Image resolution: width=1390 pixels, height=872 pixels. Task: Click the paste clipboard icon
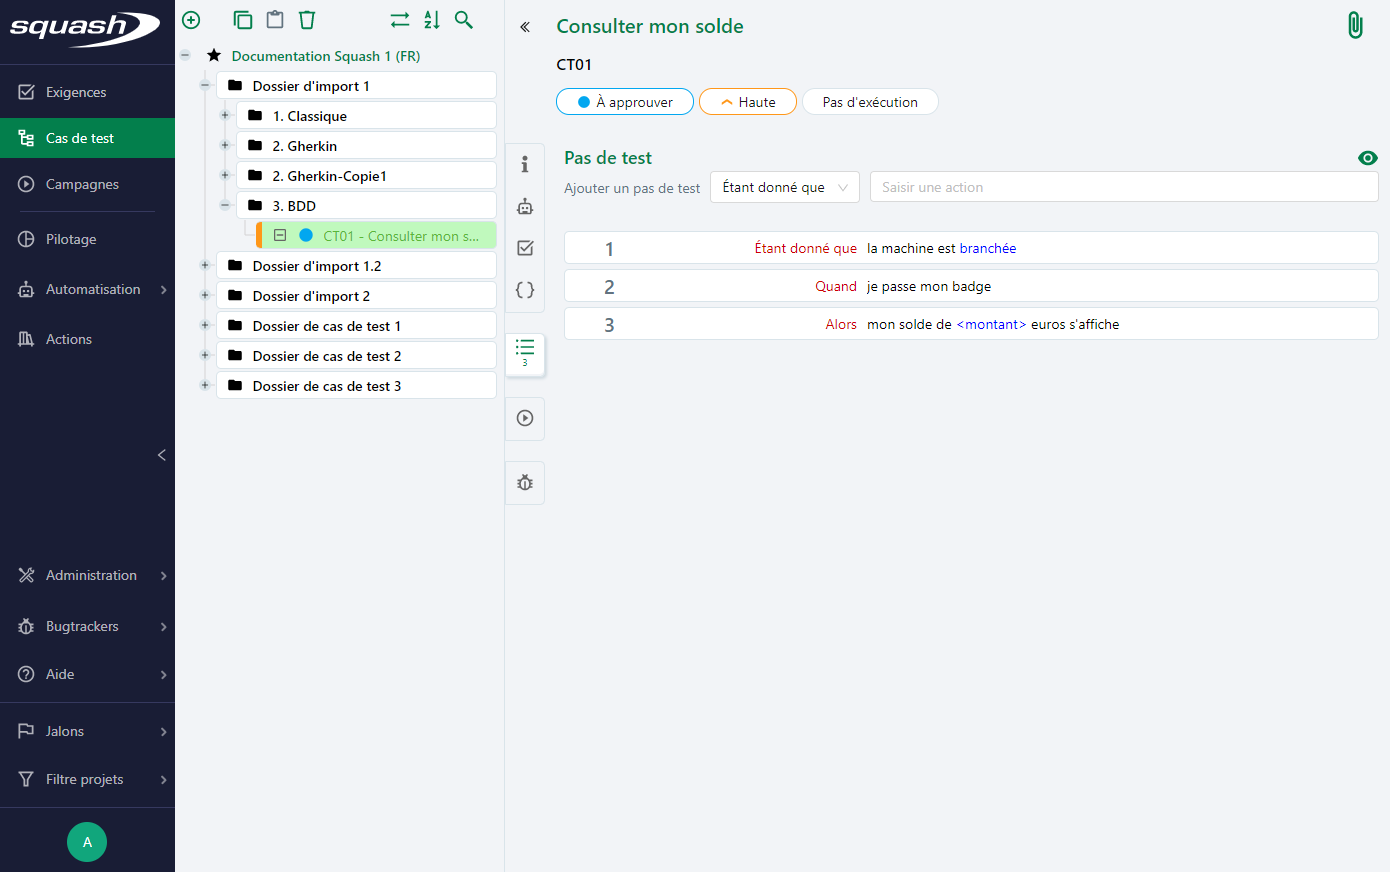(275, 20)
